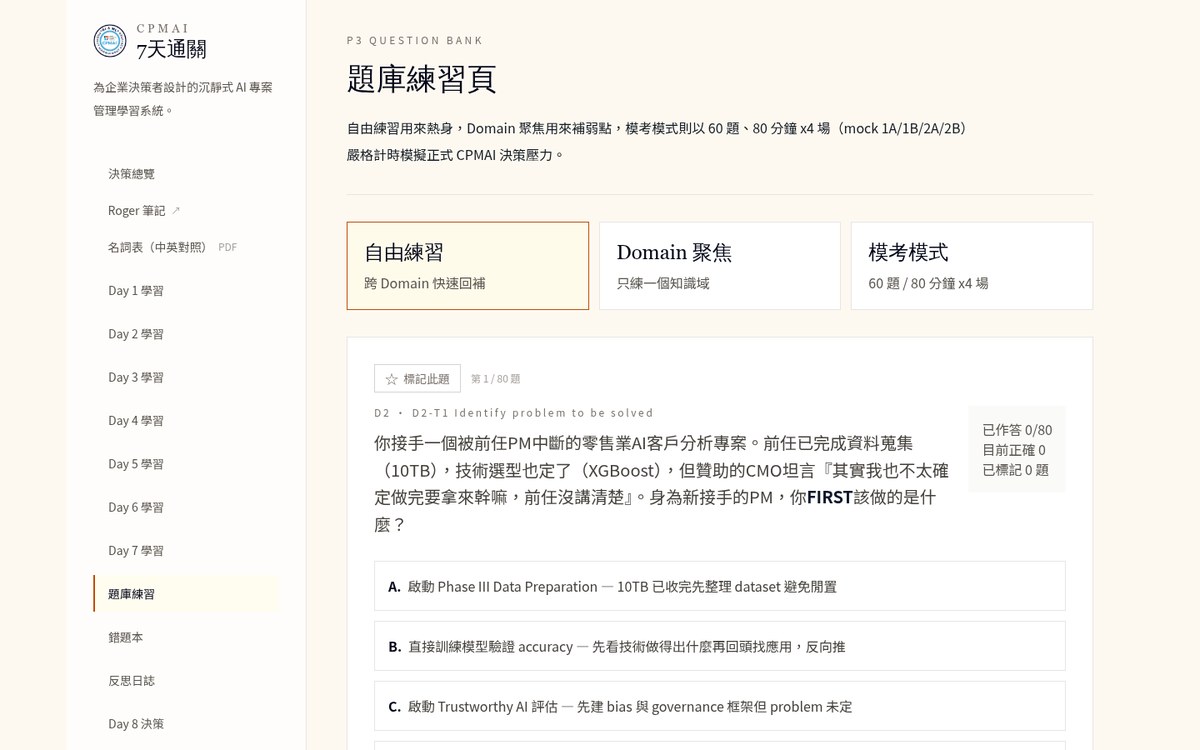This screenshot has height=750, width=1200.
Task: Click the 目前正確 0 status text
Action: click(1014, 450)
